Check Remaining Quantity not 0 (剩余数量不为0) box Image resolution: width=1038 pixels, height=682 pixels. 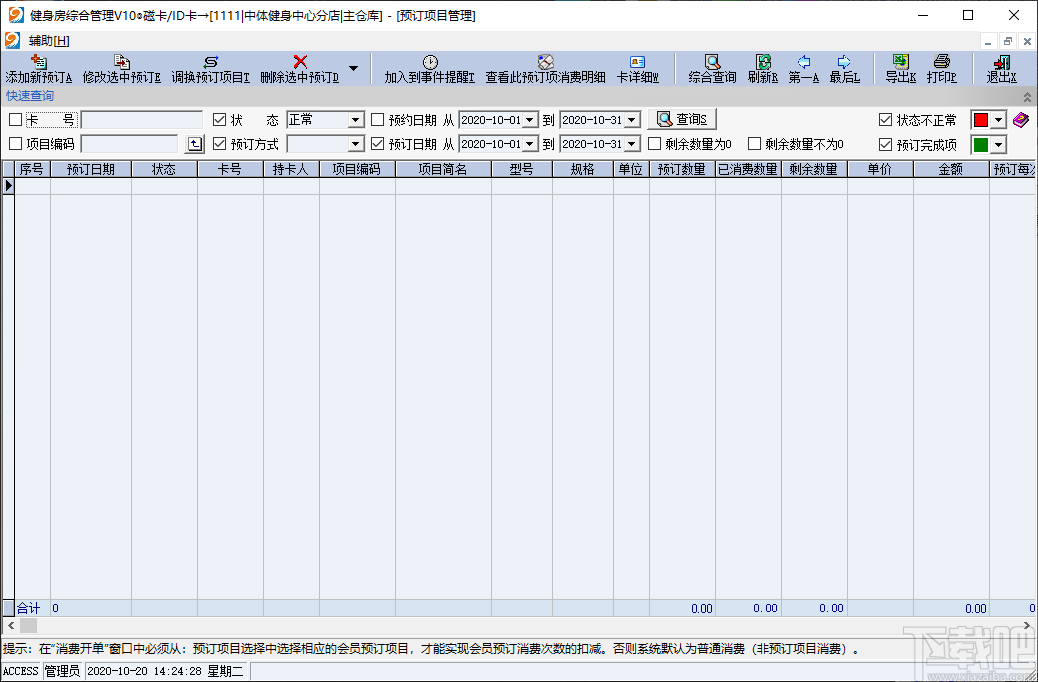(x=754, y=144)
